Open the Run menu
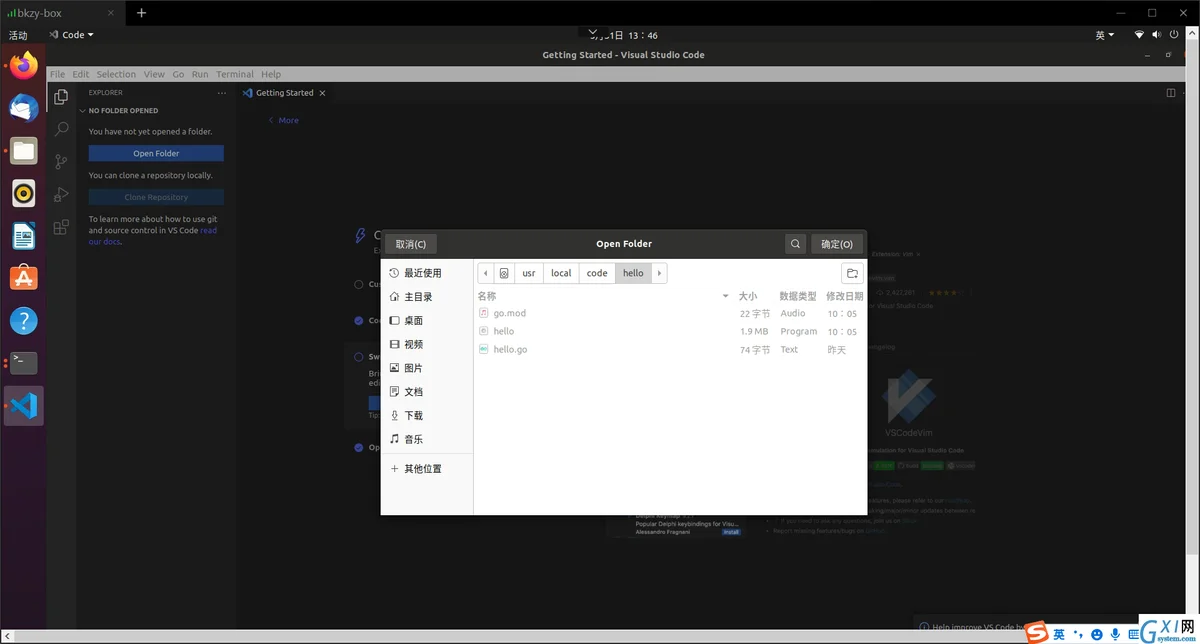Image resolution: width=1200 pixels, height=644 pixels. [200, 74]
